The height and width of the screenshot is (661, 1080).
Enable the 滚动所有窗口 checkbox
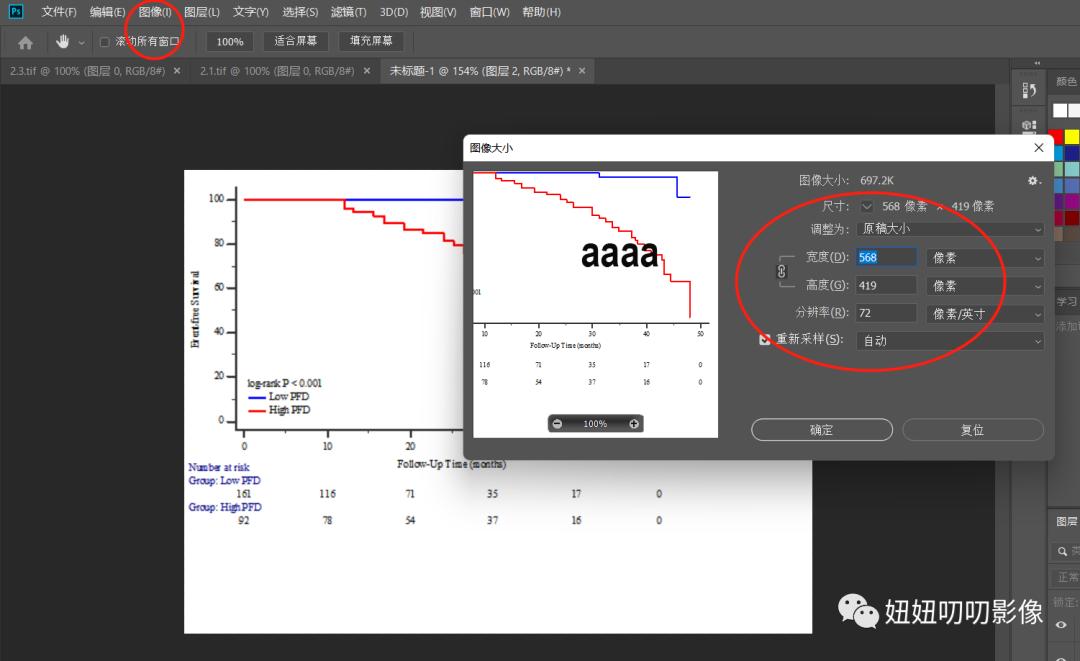pyautogui.click(x=103, y=42)
